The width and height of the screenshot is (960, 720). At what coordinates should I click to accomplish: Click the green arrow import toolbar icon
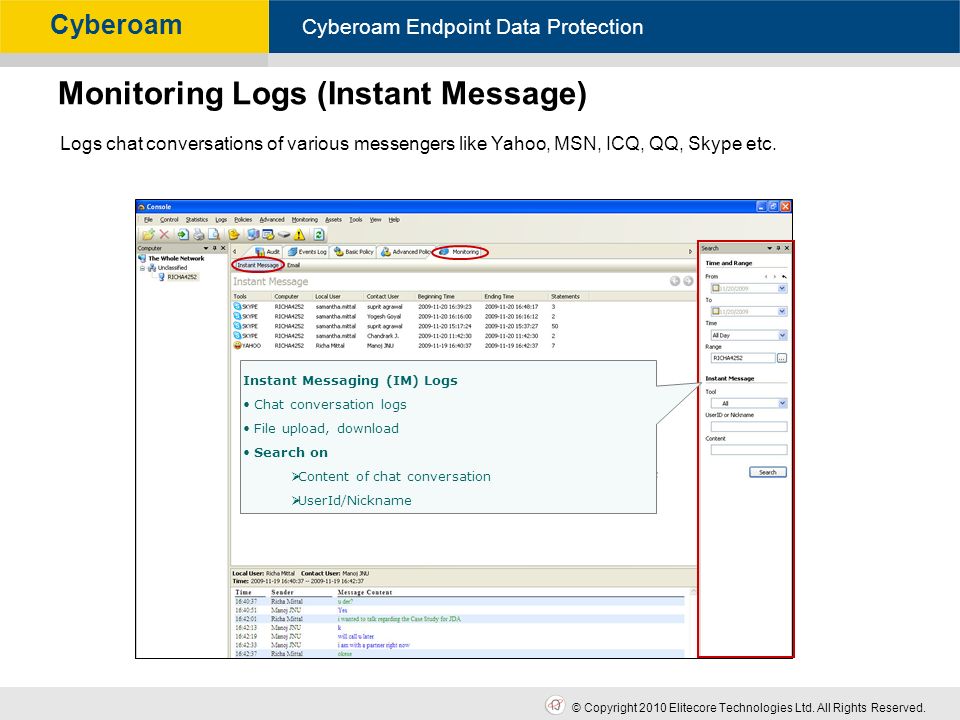tap(182, 234)
